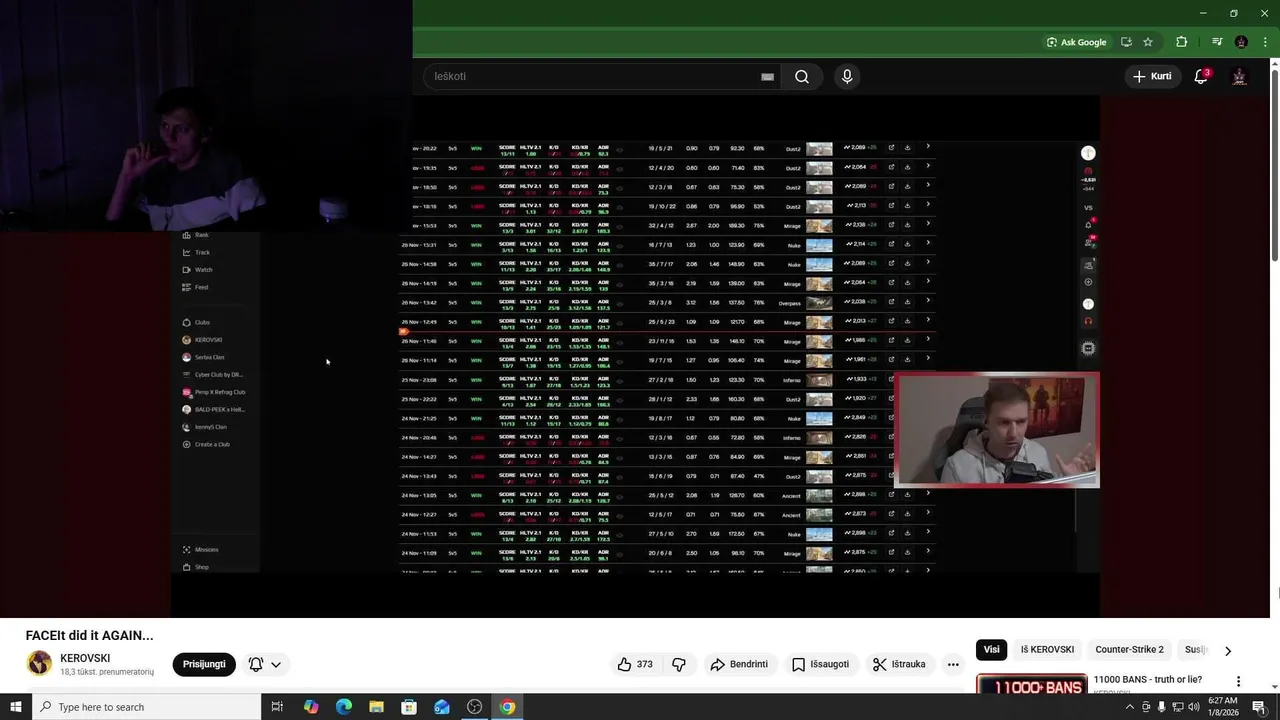Click the Kurti create button
This screenshot has height=720, width=1280.
coord(1152,76)
